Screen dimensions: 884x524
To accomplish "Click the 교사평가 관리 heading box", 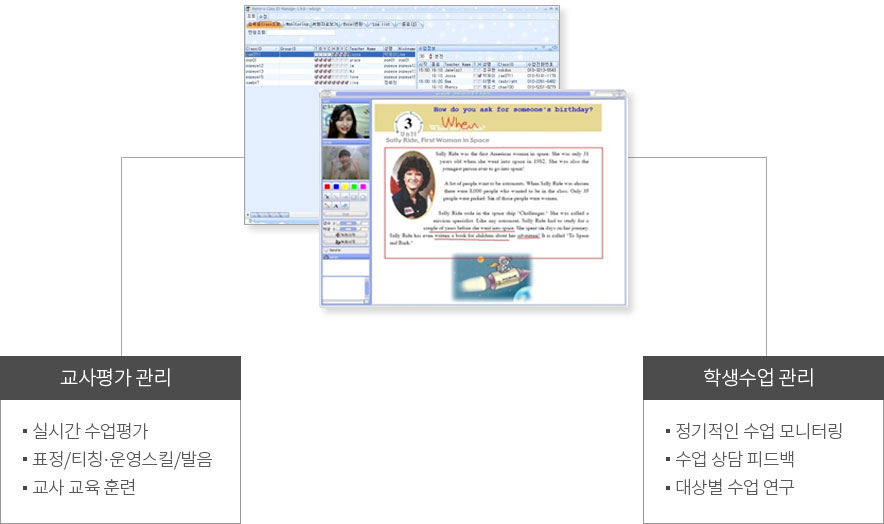I will (x=120, y=378).
